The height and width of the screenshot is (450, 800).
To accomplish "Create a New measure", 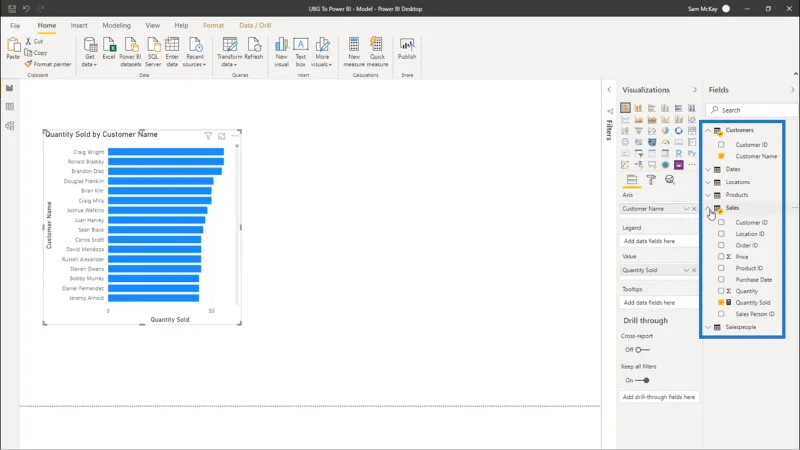I will (354, 52).
